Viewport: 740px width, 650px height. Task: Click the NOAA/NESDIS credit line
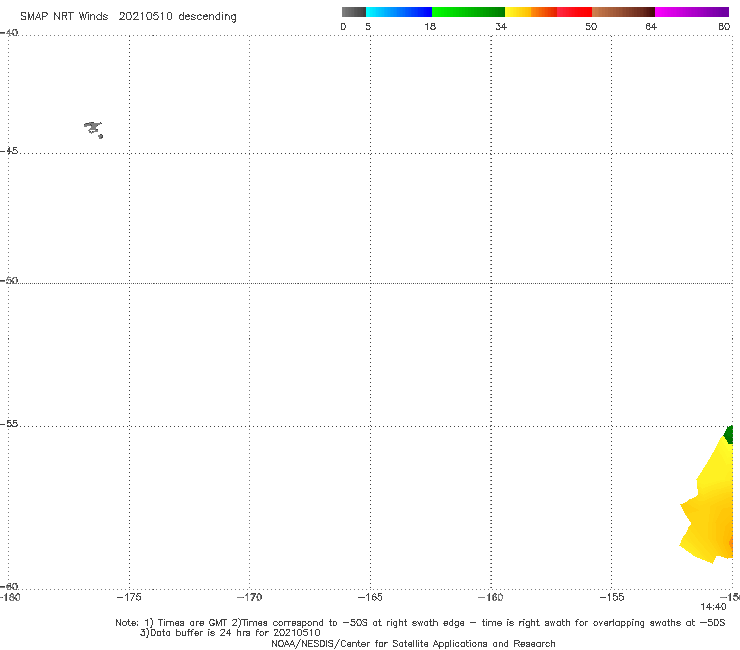point(413,644)
